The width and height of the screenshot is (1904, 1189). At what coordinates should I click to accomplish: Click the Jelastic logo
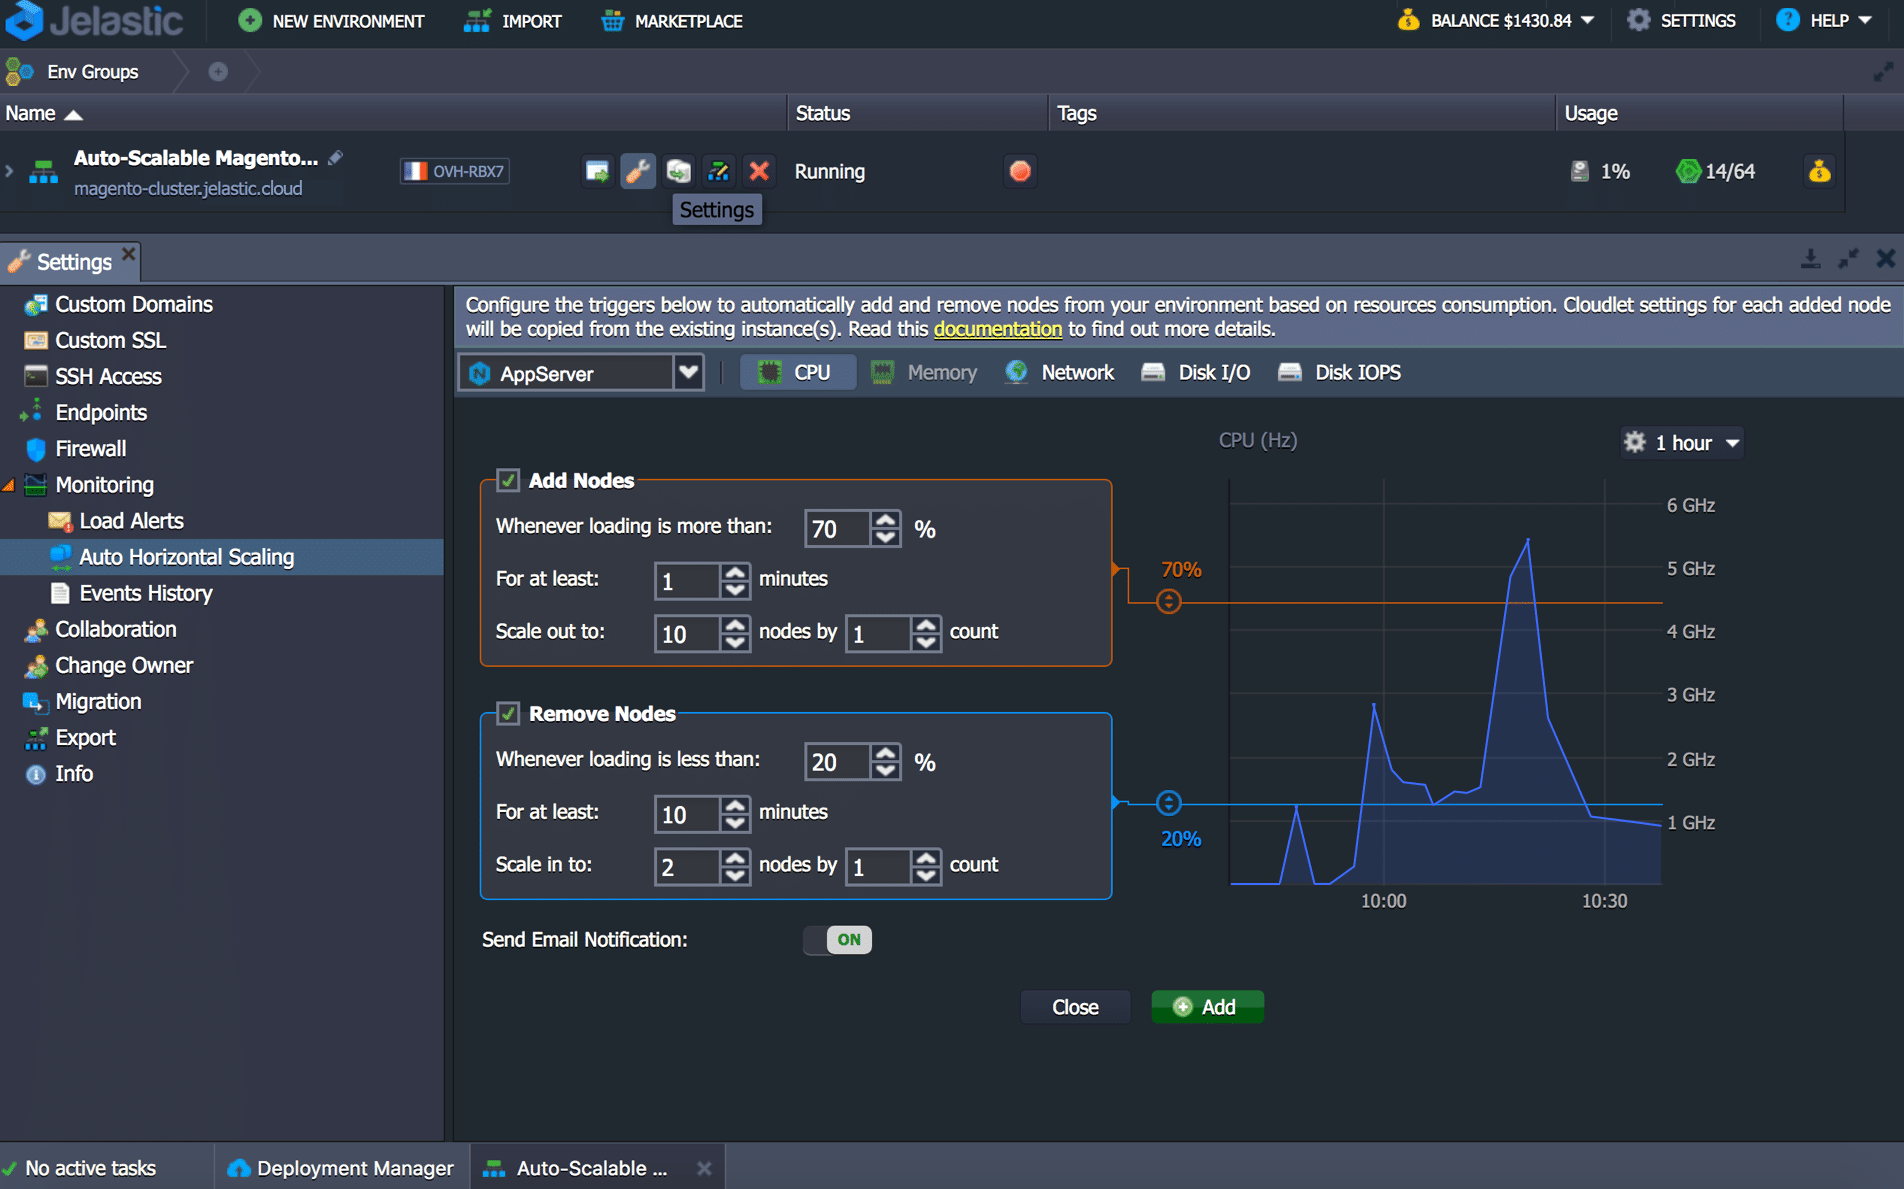click(x=95, y=20)
